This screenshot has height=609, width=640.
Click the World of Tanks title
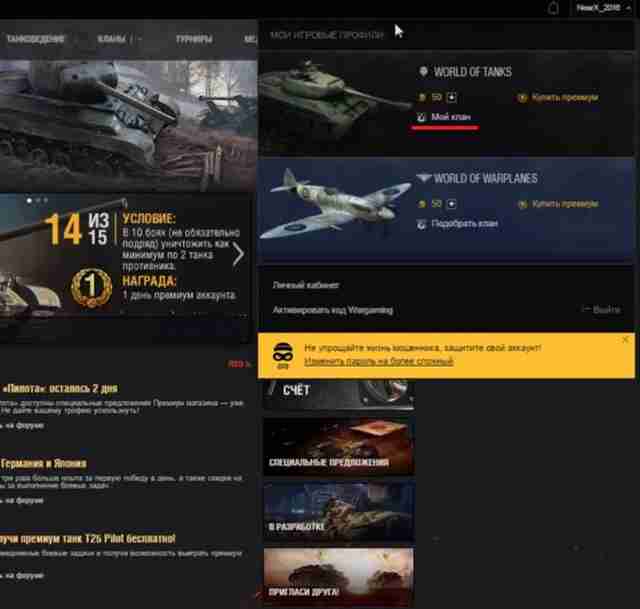coord(473,72)
